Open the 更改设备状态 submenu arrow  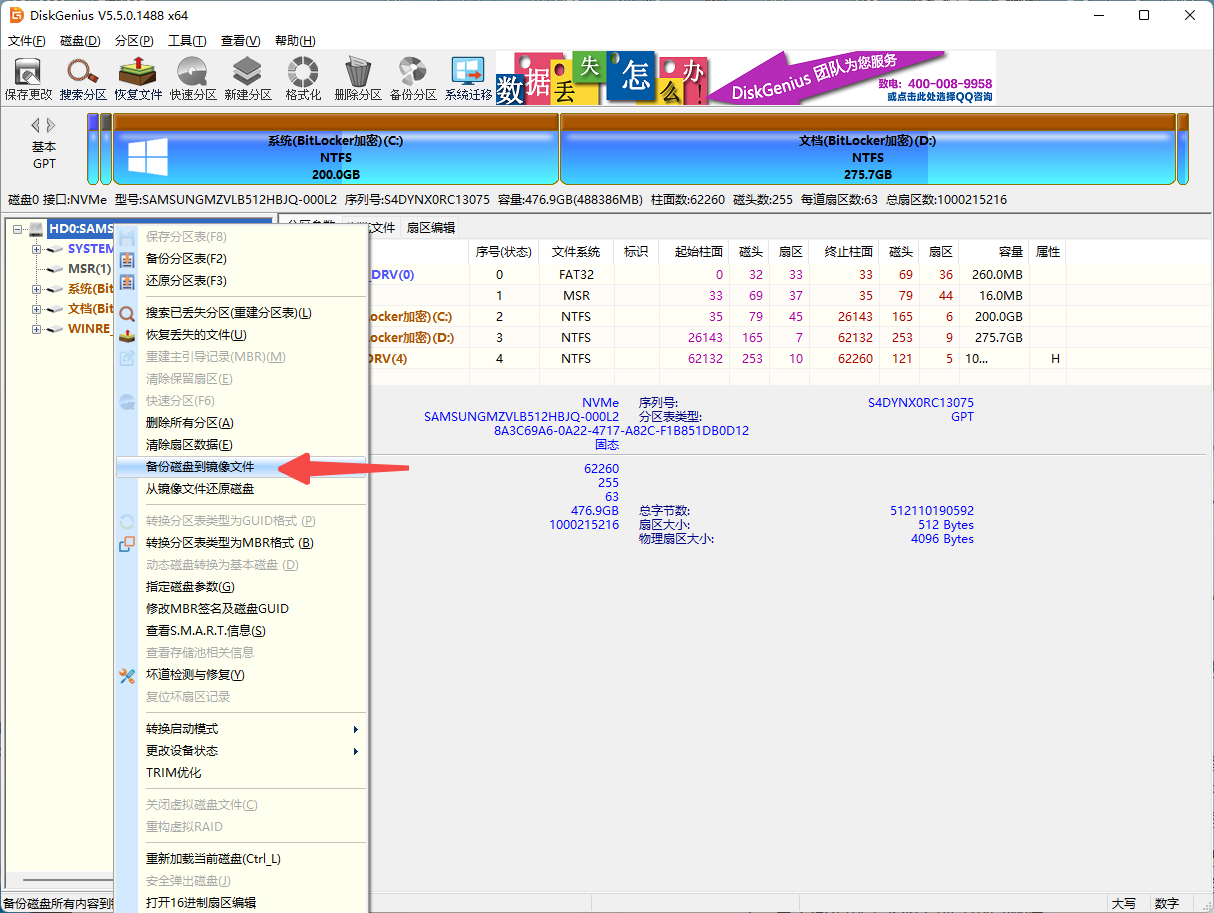click(355, 751)
